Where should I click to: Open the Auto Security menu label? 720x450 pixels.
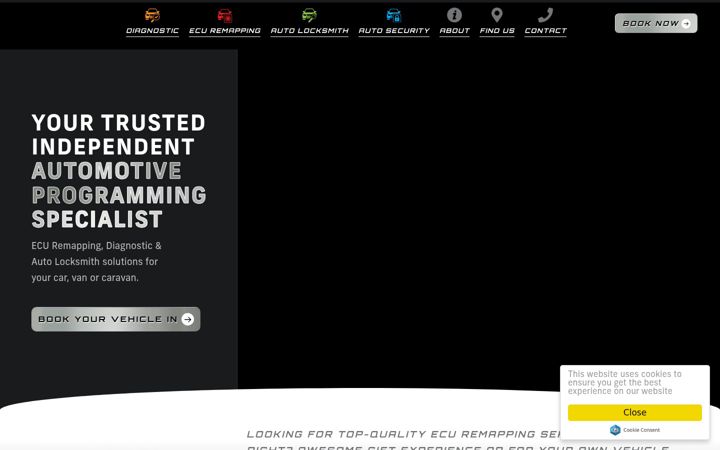(394, 31)
